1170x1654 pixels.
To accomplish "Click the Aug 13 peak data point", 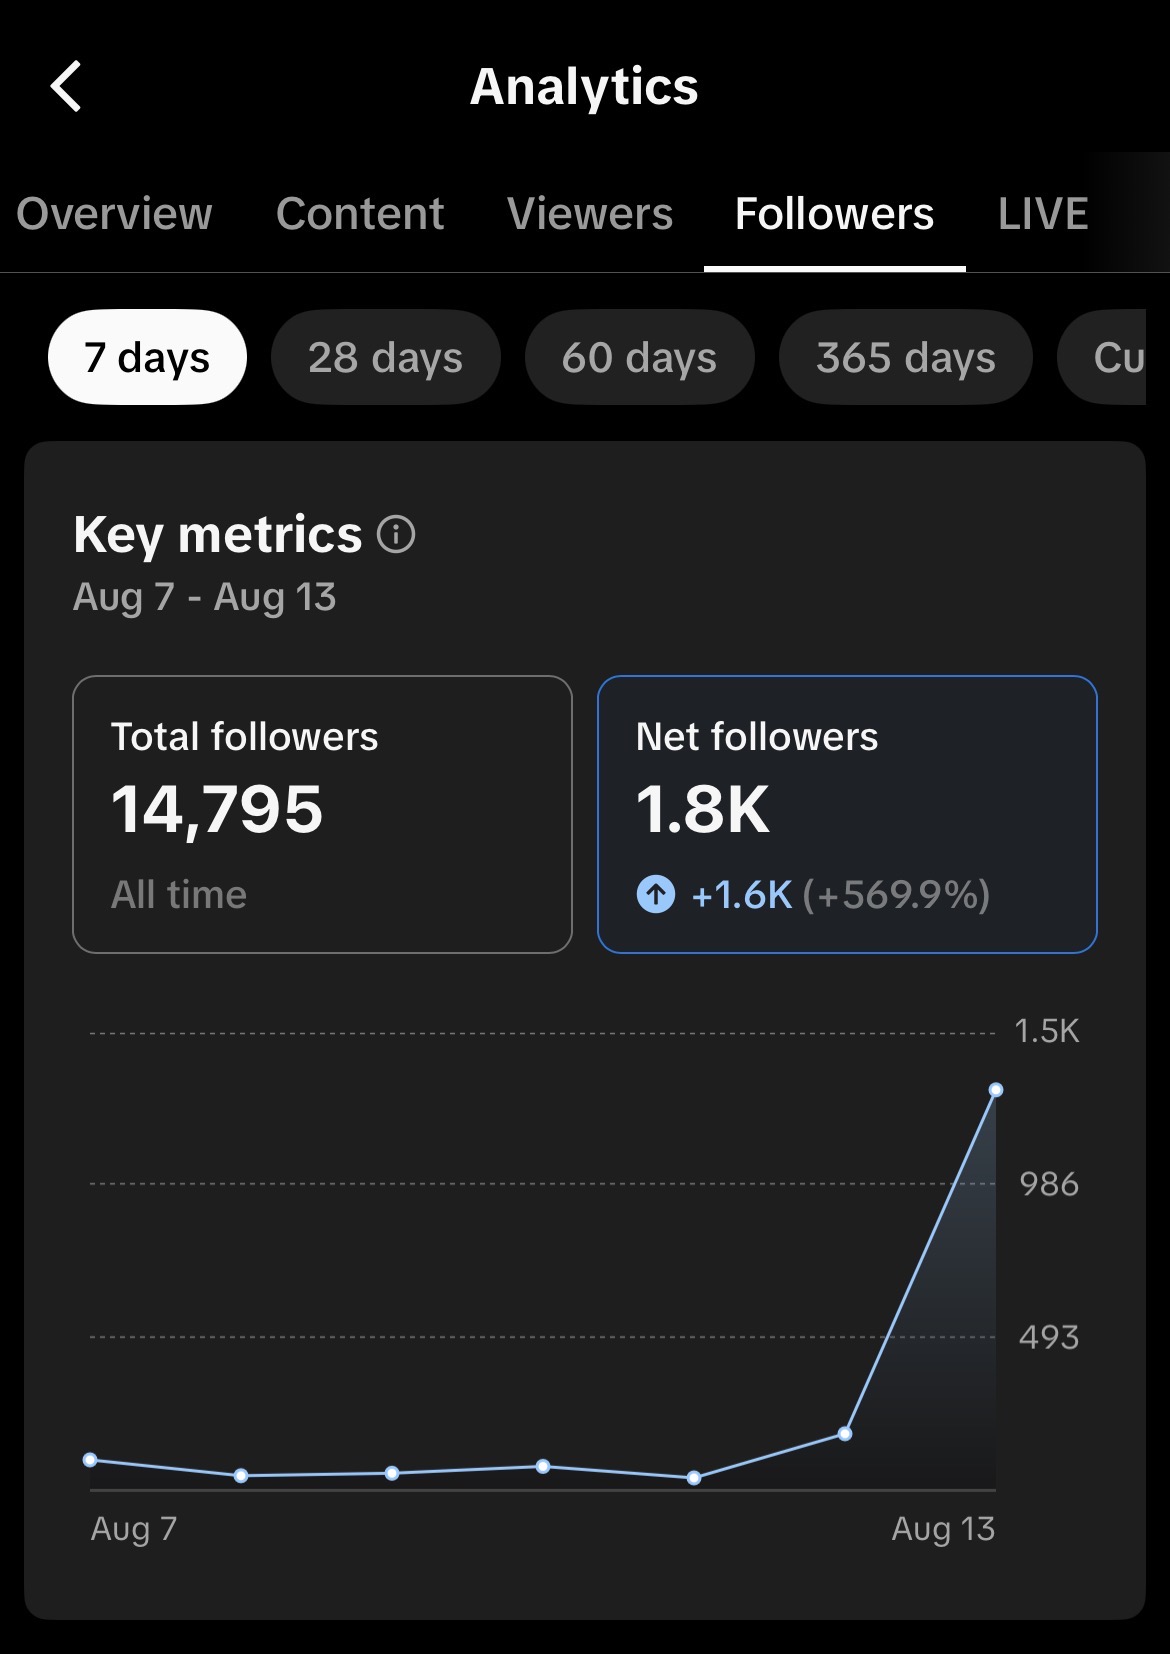I will click(x=996, y=1090).
